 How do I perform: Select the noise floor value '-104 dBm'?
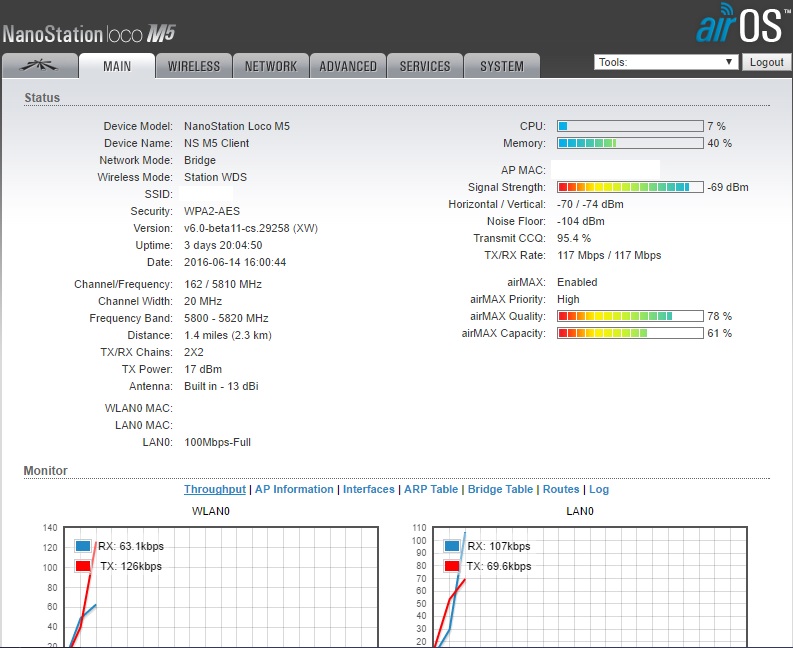click(581, 221)
